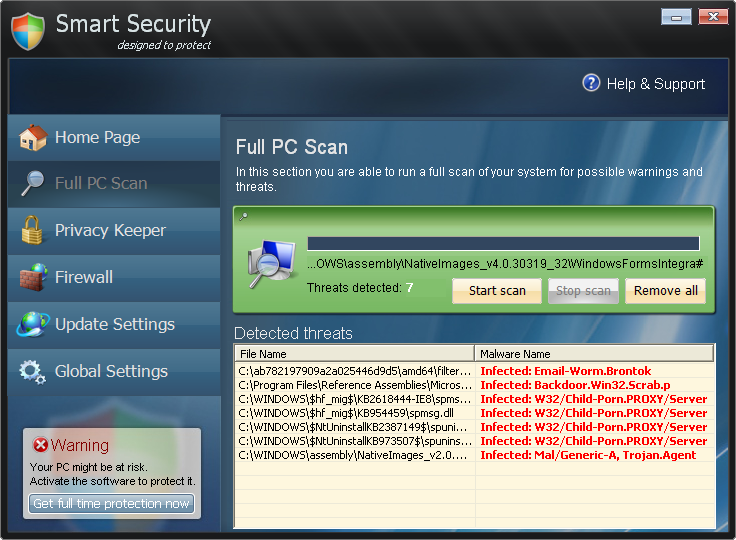Open the Help & Support link
The height and width of the screenshot is (540, 736).
point(656,84)
